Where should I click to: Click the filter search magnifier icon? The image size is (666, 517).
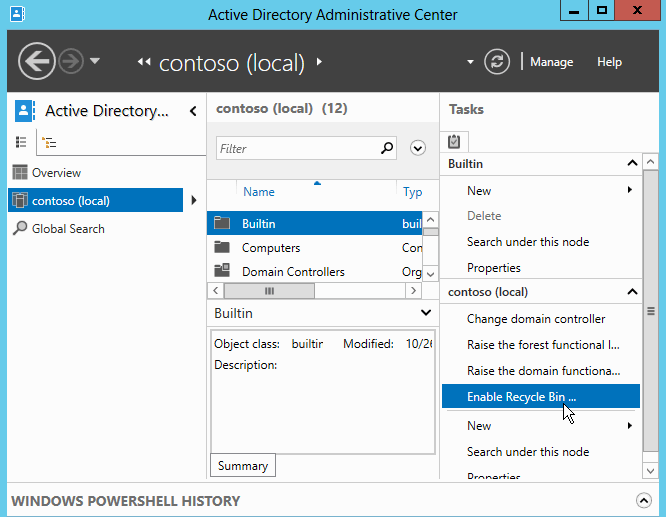(x=387, y=148)
